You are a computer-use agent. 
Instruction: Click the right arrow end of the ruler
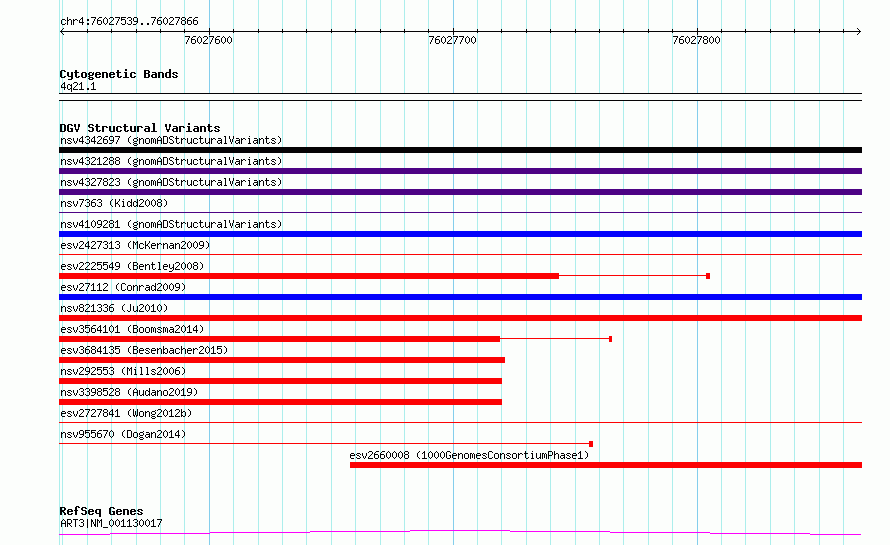(859, 32)
